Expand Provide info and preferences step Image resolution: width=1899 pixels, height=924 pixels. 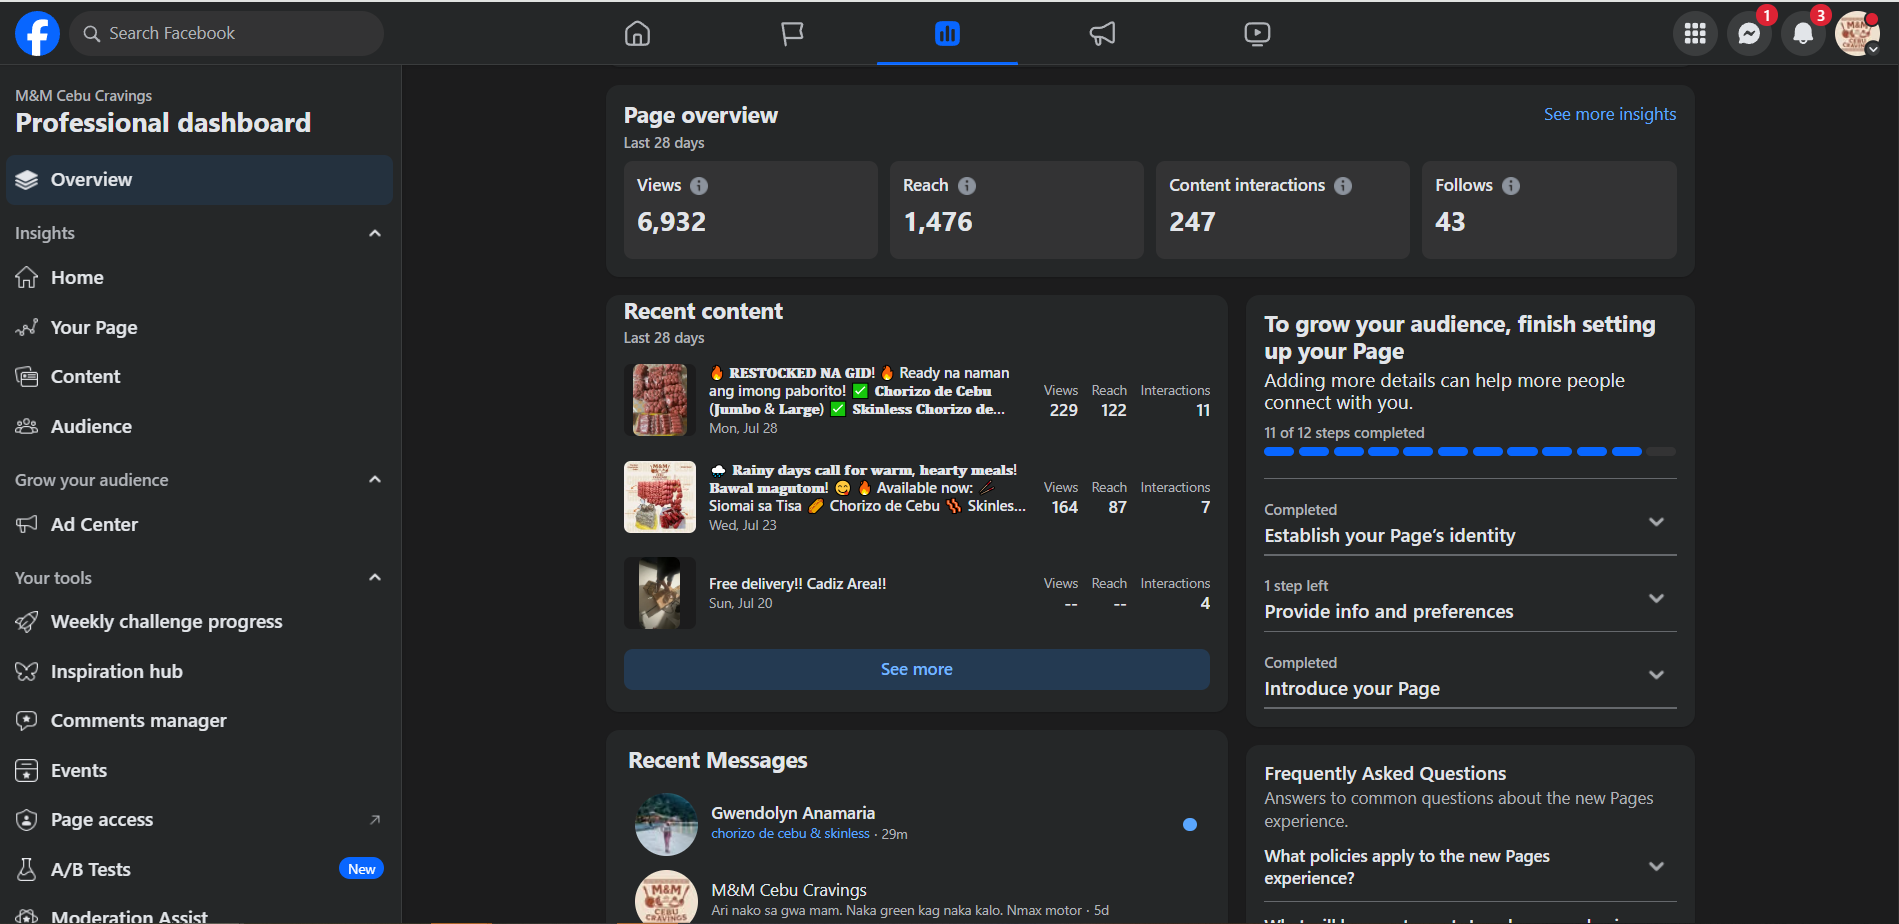(1656, 598)
